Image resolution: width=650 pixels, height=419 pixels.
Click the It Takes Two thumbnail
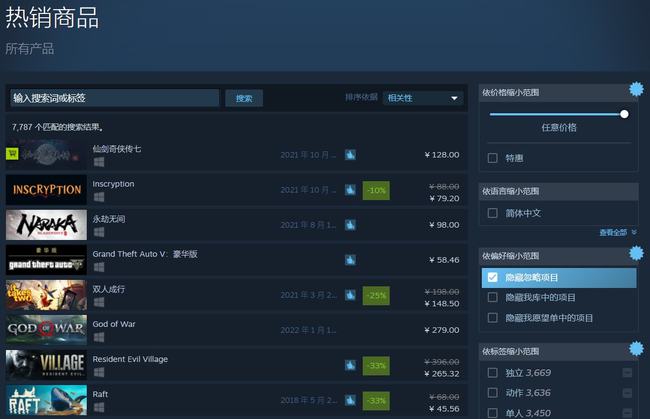click(x=46, y=295)
